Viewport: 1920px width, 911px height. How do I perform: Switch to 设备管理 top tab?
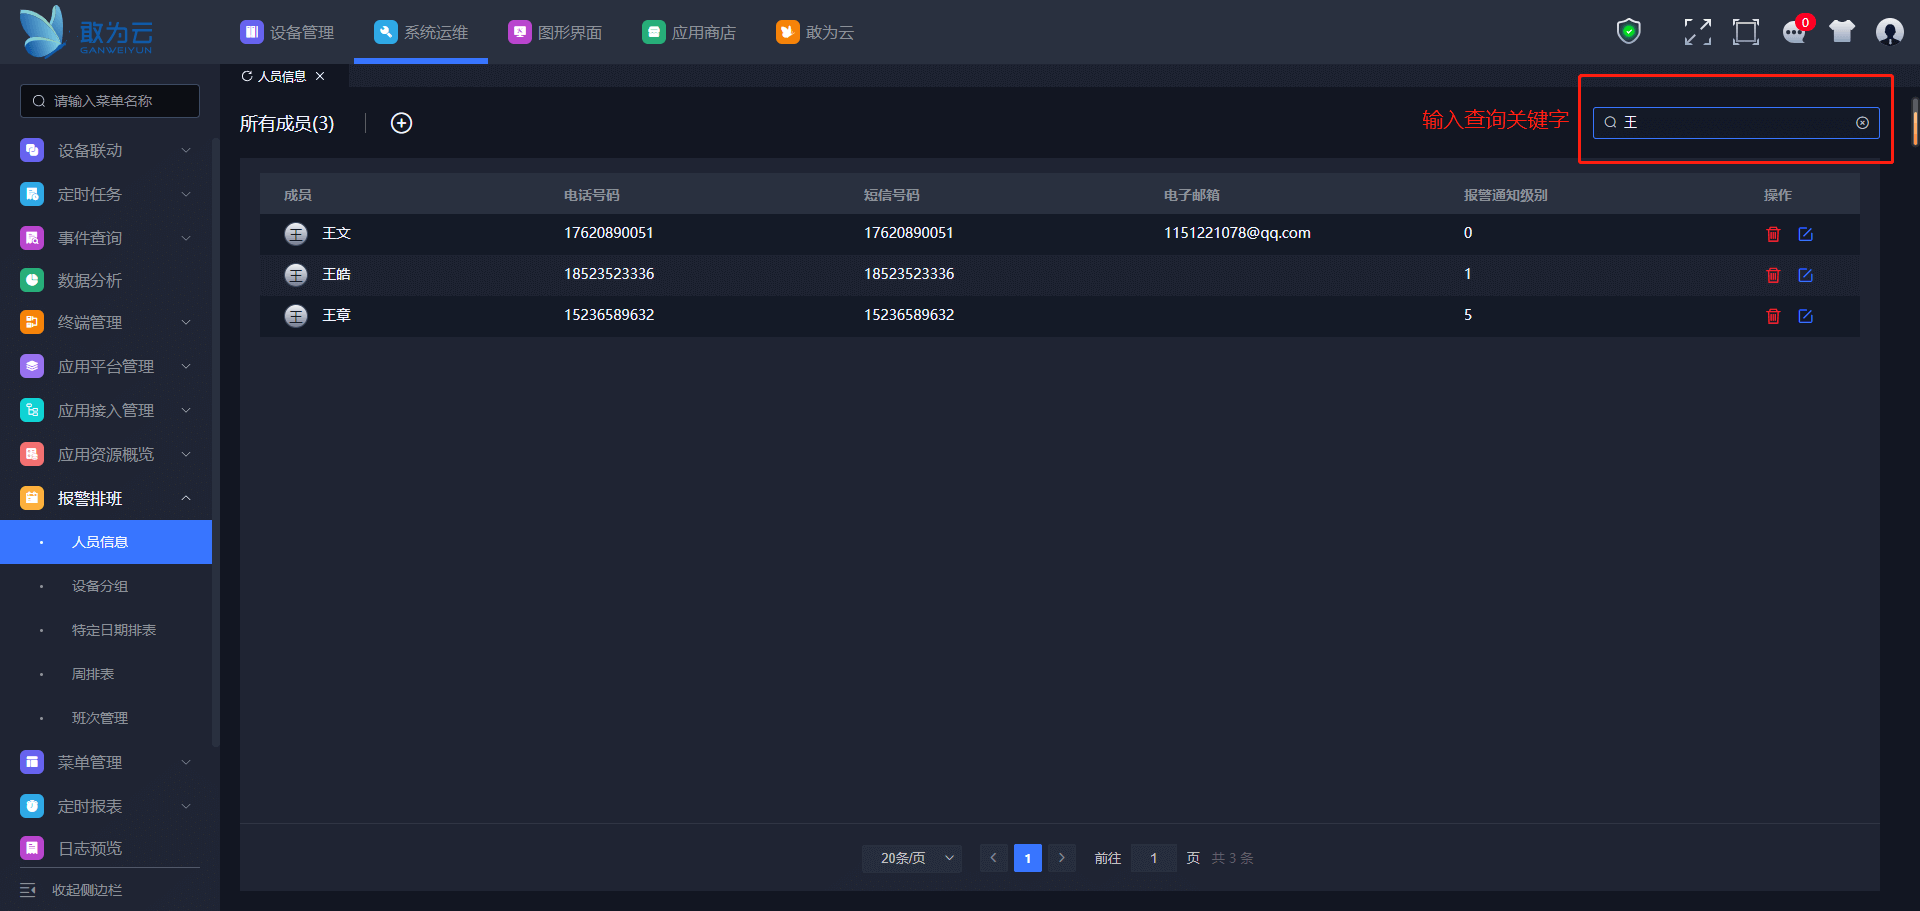pos(288,32)
